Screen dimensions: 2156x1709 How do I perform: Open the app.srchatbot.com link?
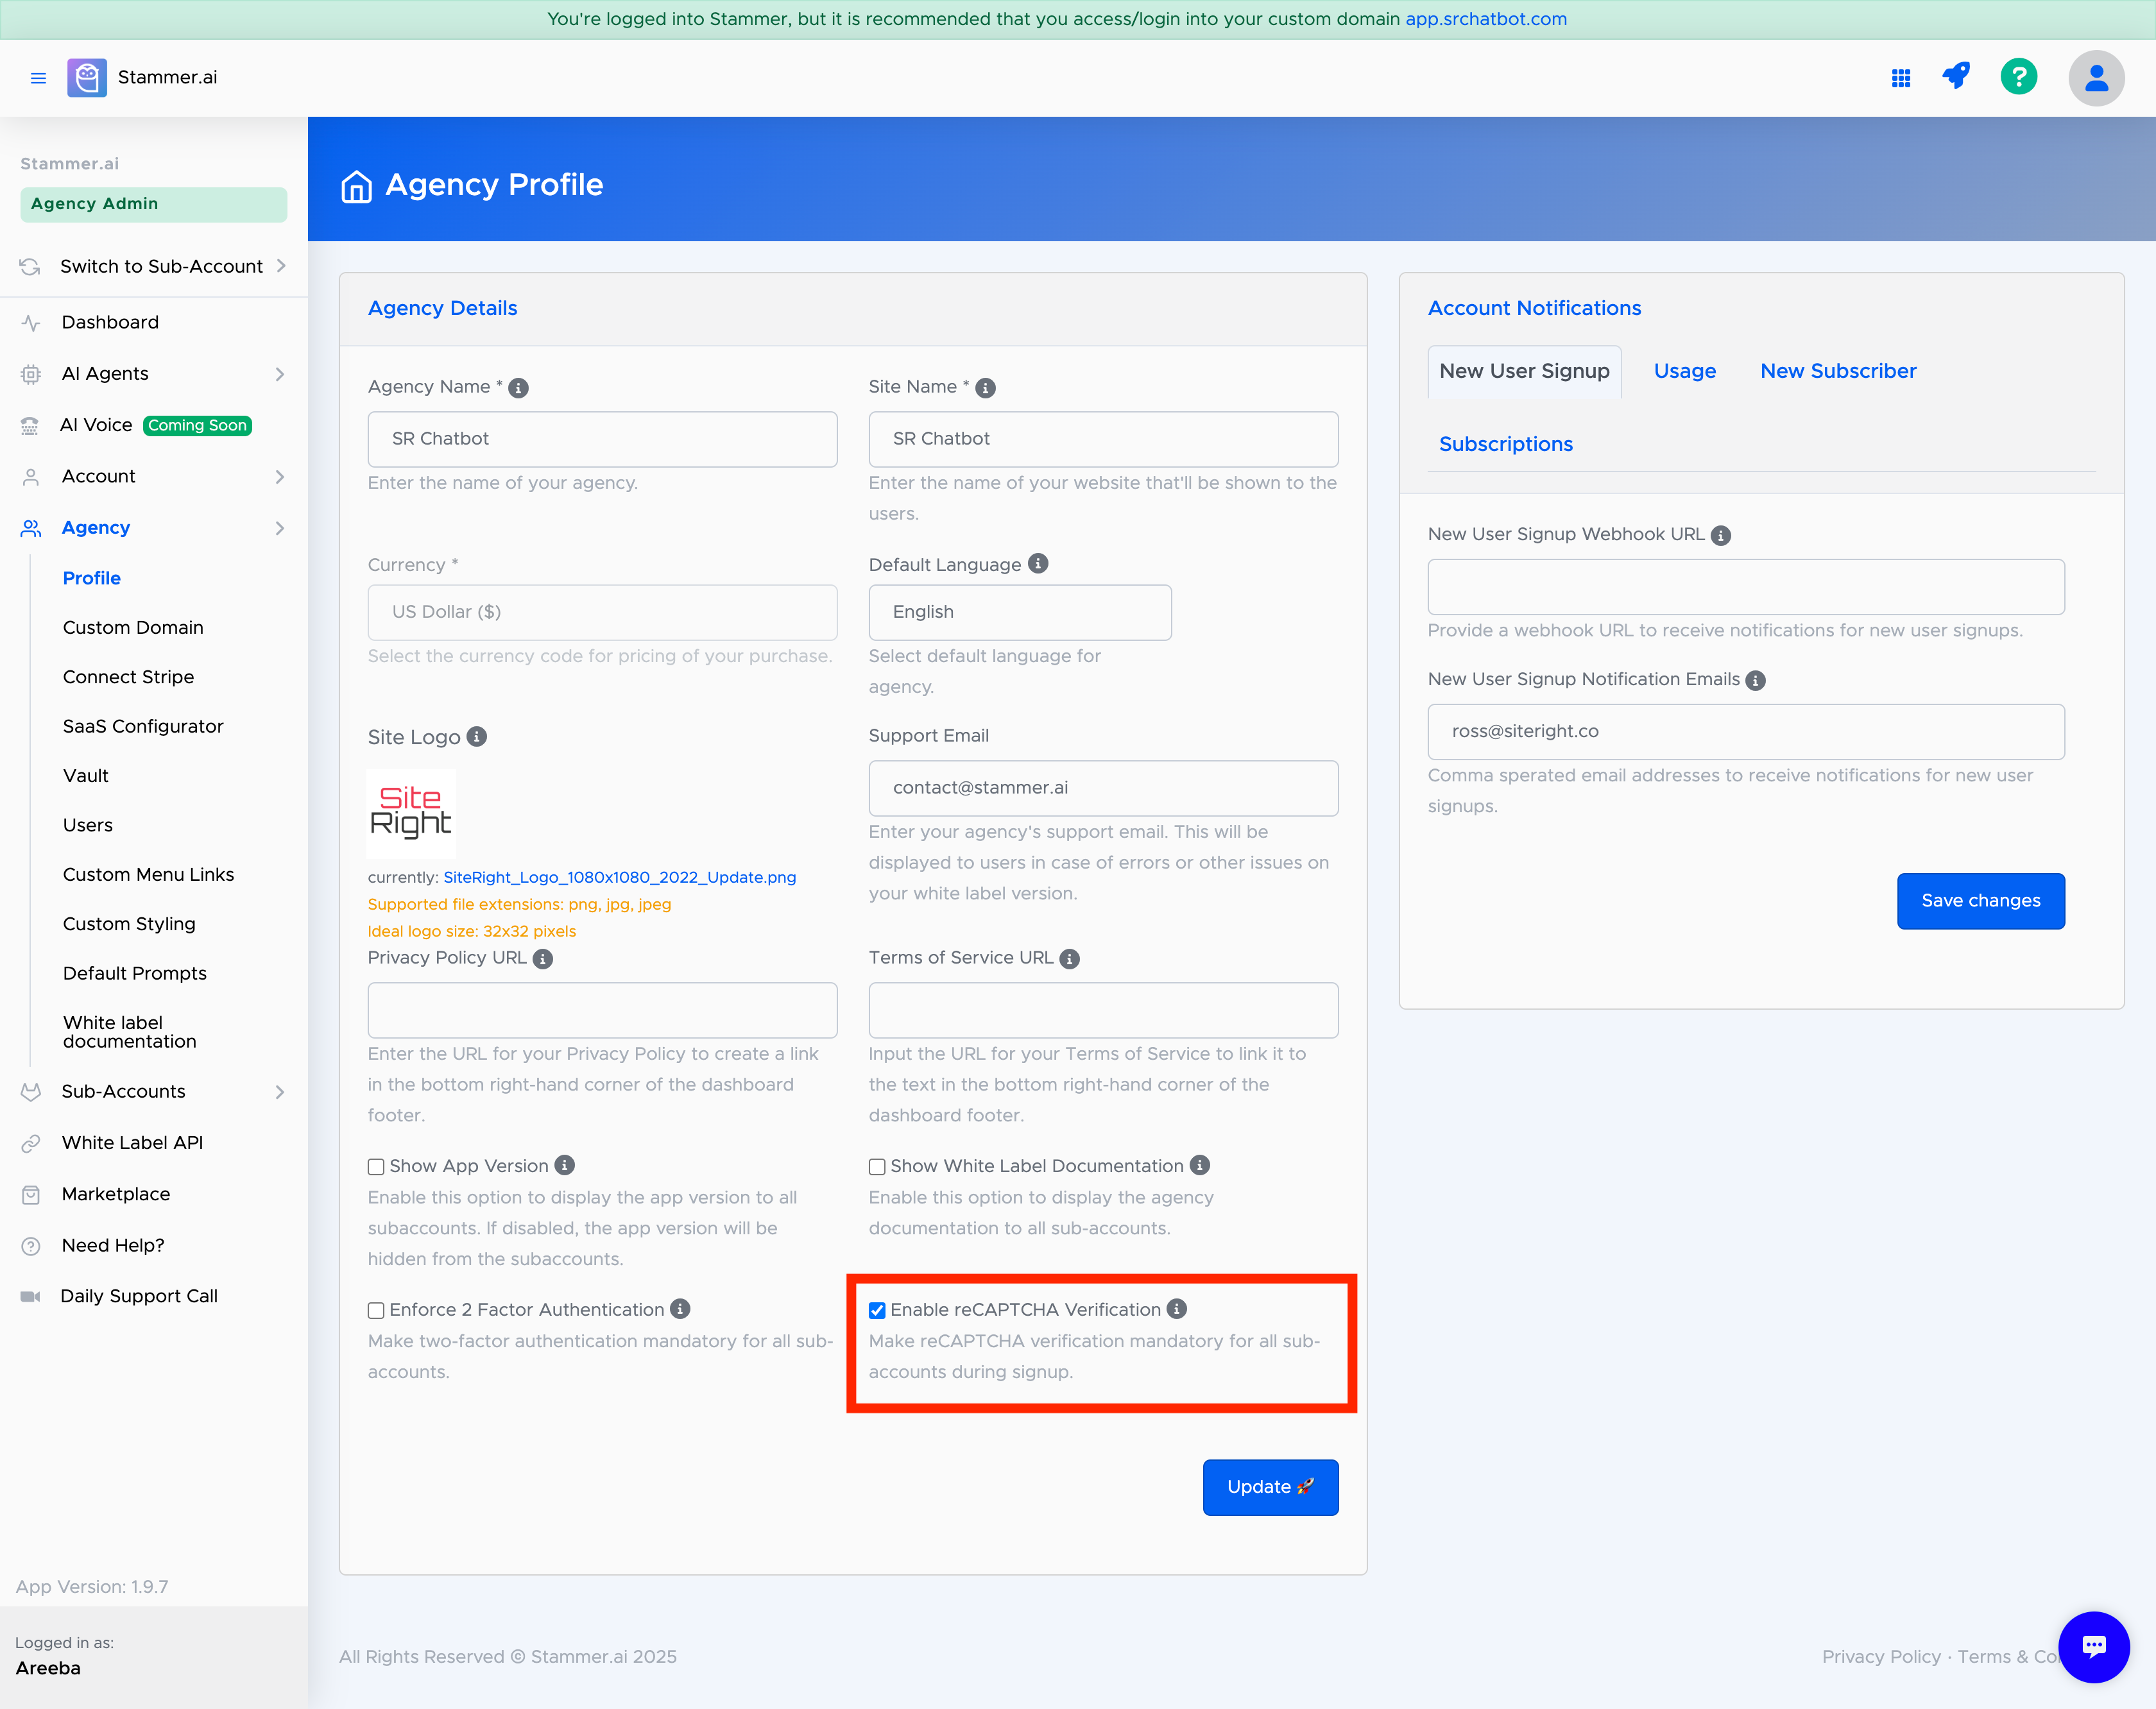click(1486, 19)
